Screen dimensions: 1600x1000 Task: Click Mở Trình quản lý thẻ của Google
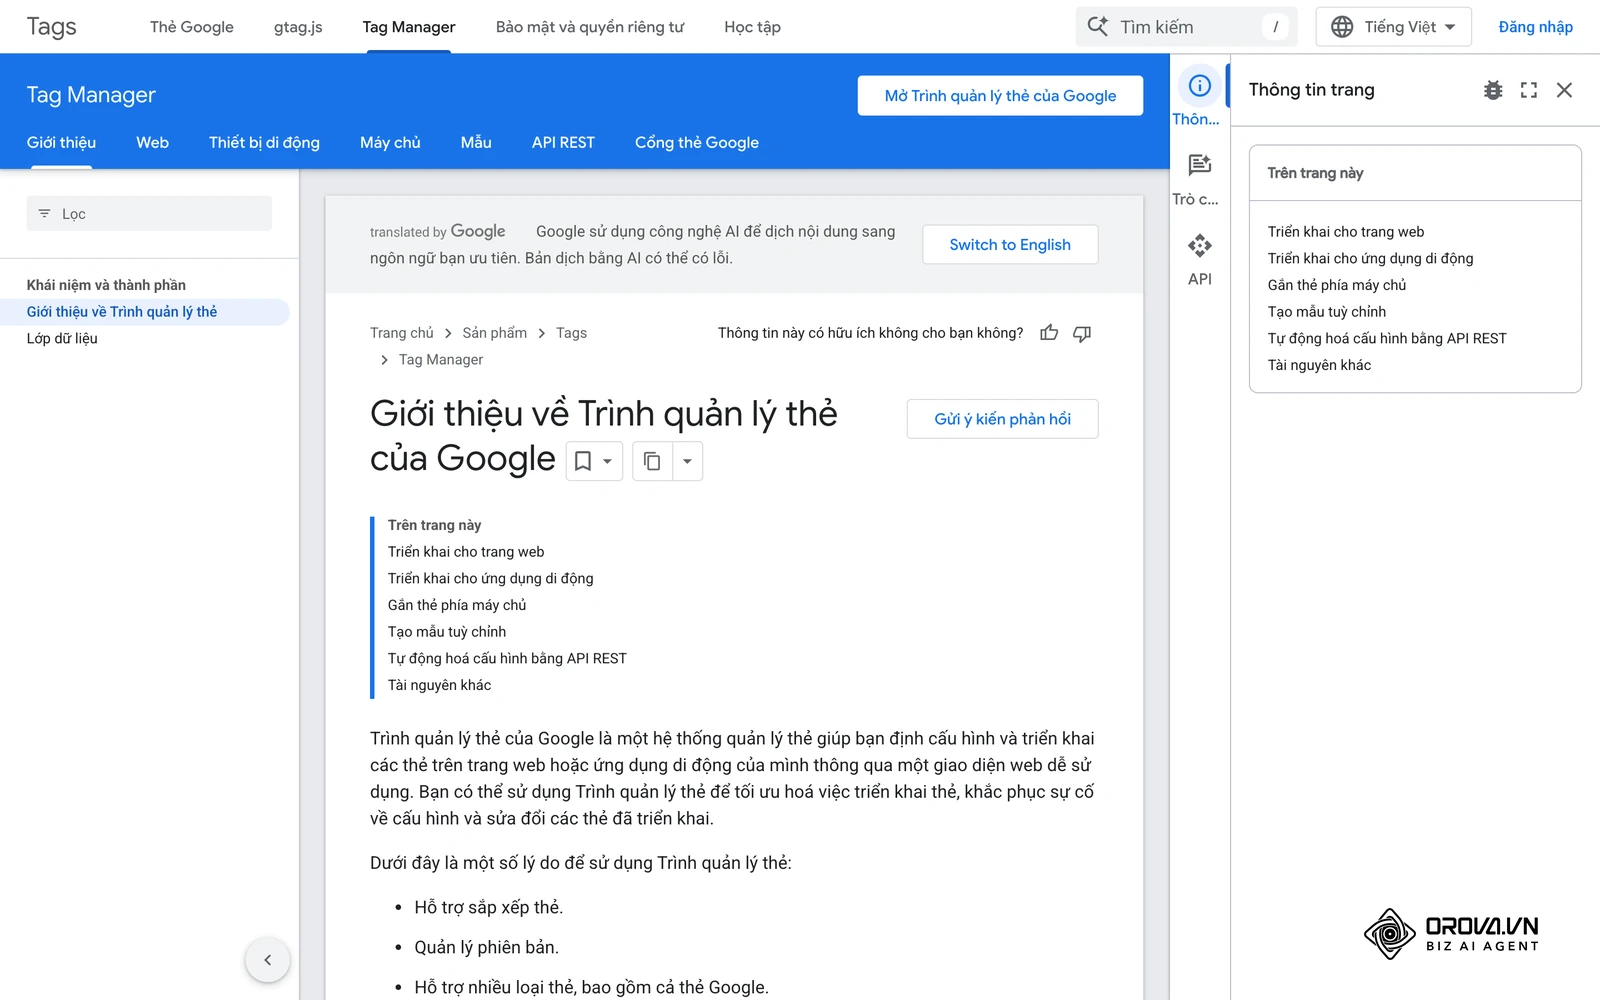click(x=1000, y=95)
